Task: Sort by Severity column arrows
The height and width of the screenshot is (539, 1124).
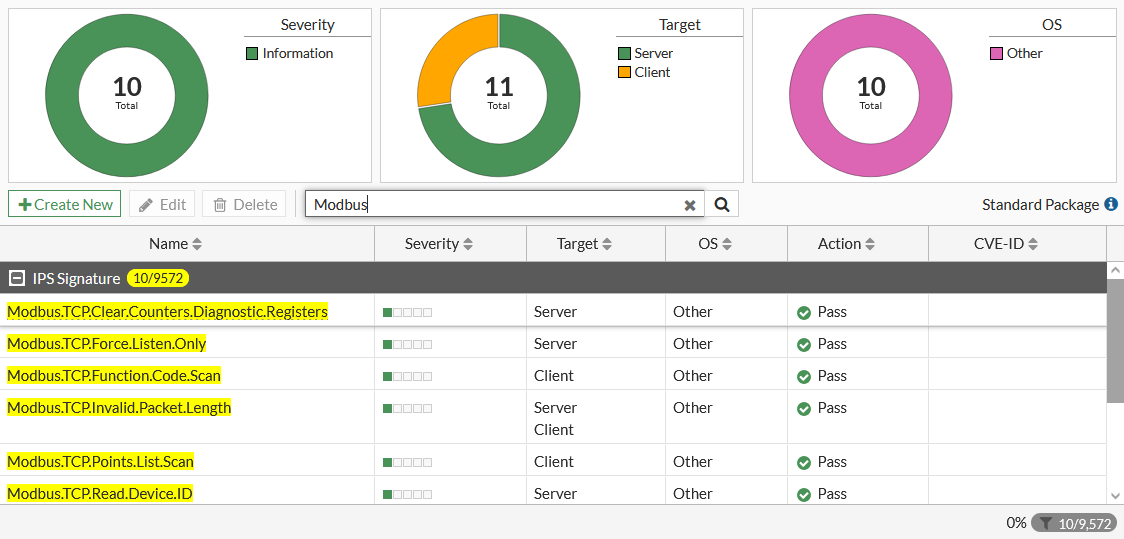Action: click(x=468, y=244)
